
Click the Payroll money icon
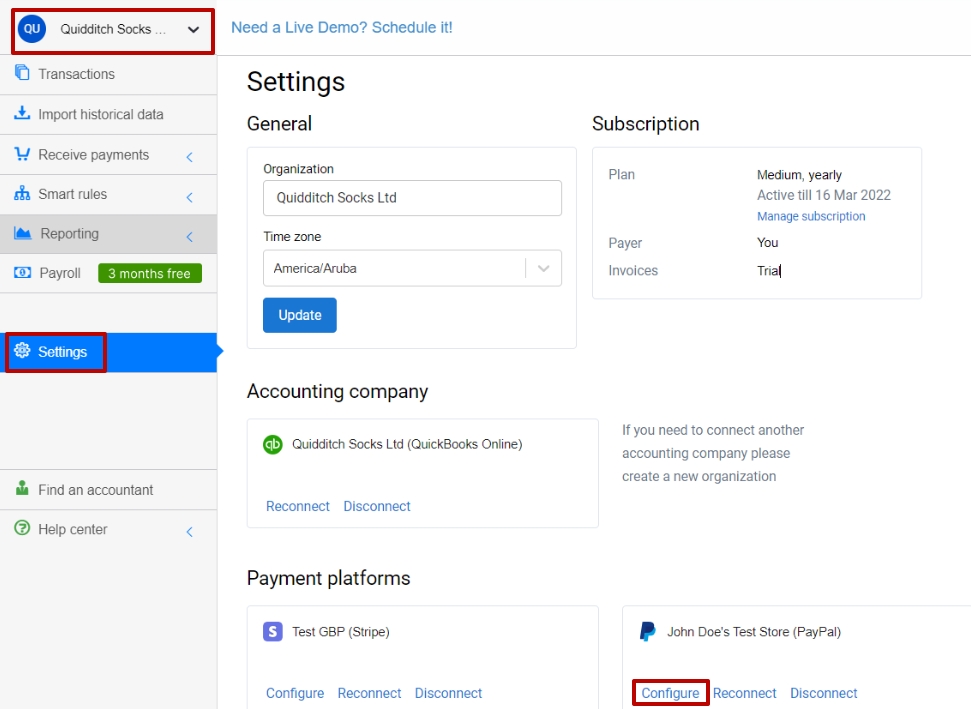pyautogui.click(x=22, y=272)
